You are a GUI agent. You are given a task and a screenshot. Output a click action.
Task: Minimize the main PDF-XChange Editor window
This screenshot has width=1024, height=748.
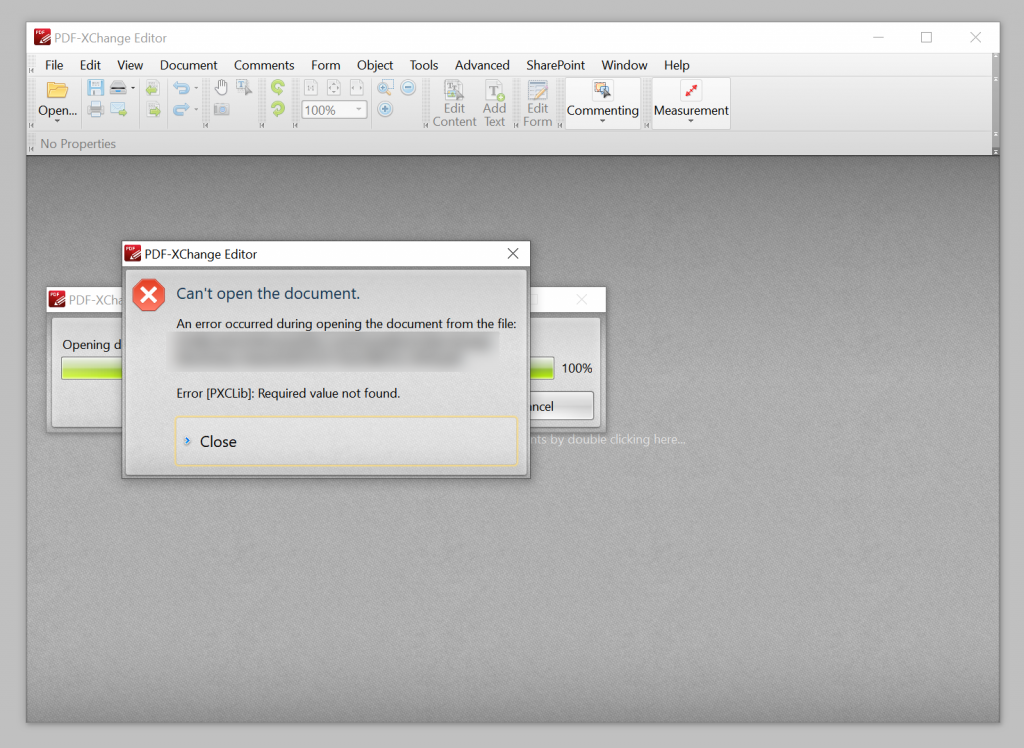pos(878,38)
